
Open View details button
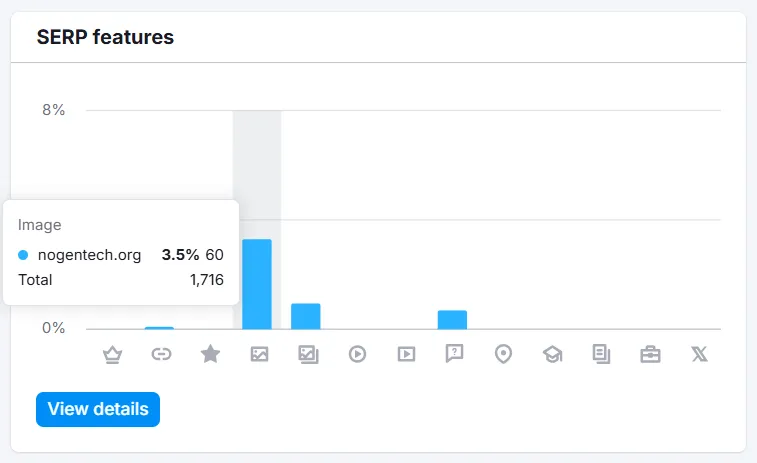click(x=98, y=409)
